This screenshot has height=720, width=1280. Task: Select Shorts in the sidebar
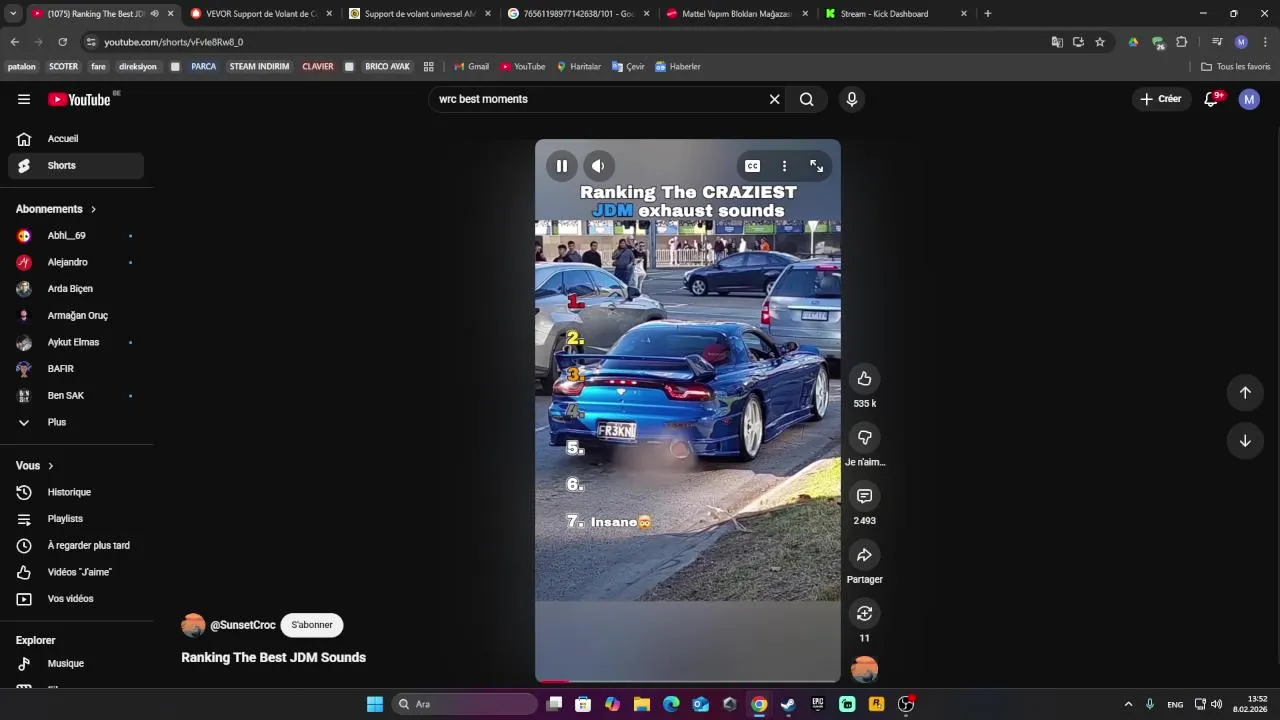click(76, 166)
